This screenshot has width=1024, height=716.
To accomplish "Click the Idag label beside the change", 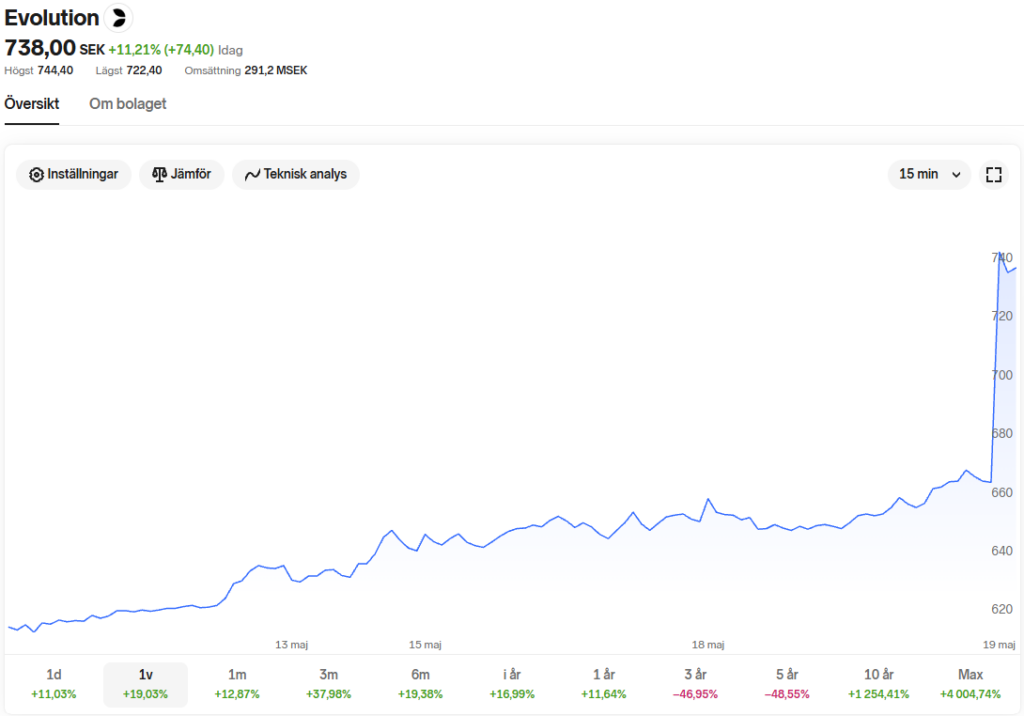I will (x=231, y=50).
